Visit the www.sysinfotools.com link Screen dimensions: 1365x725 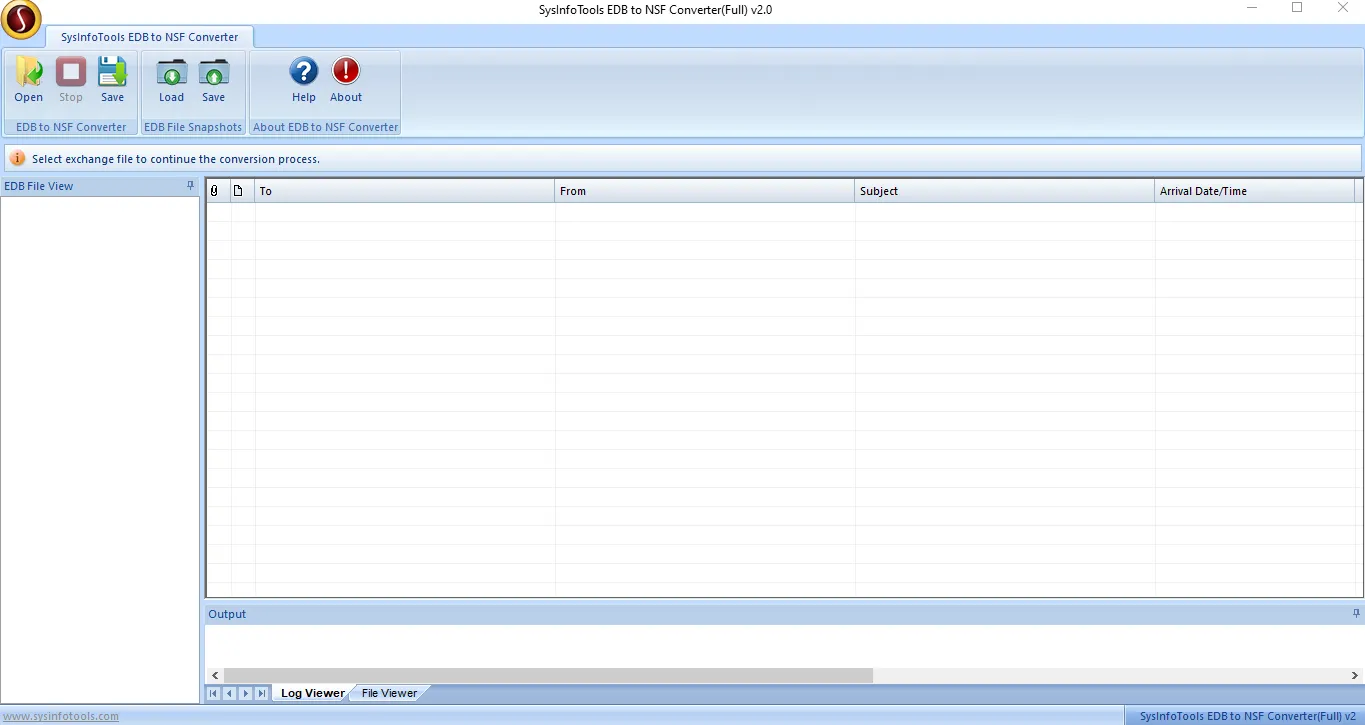point(61,716)
